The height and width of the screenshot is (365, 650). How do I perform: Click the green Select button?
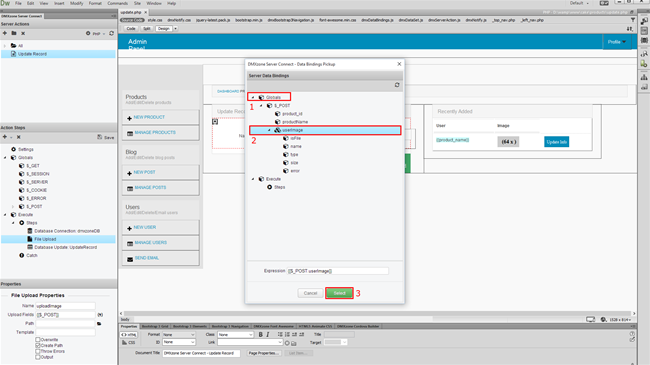339,293
